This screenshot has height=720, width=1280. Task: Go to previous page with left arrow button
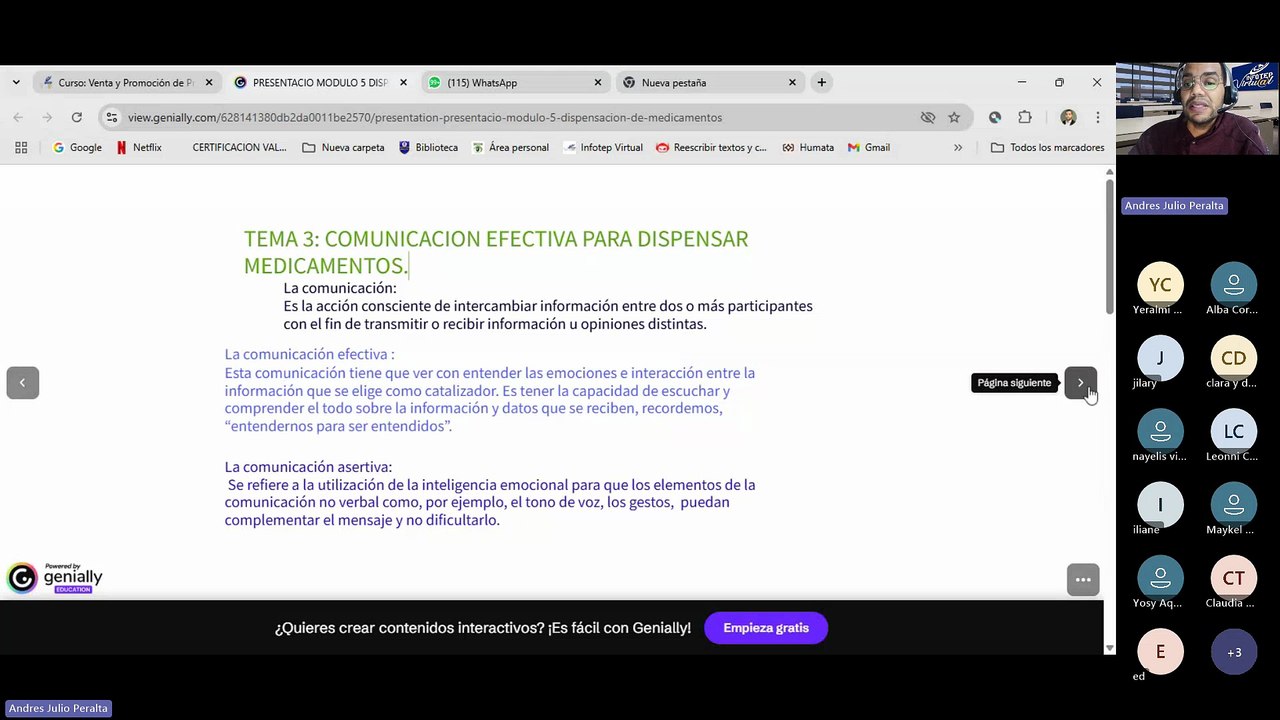tap(22, 383)
